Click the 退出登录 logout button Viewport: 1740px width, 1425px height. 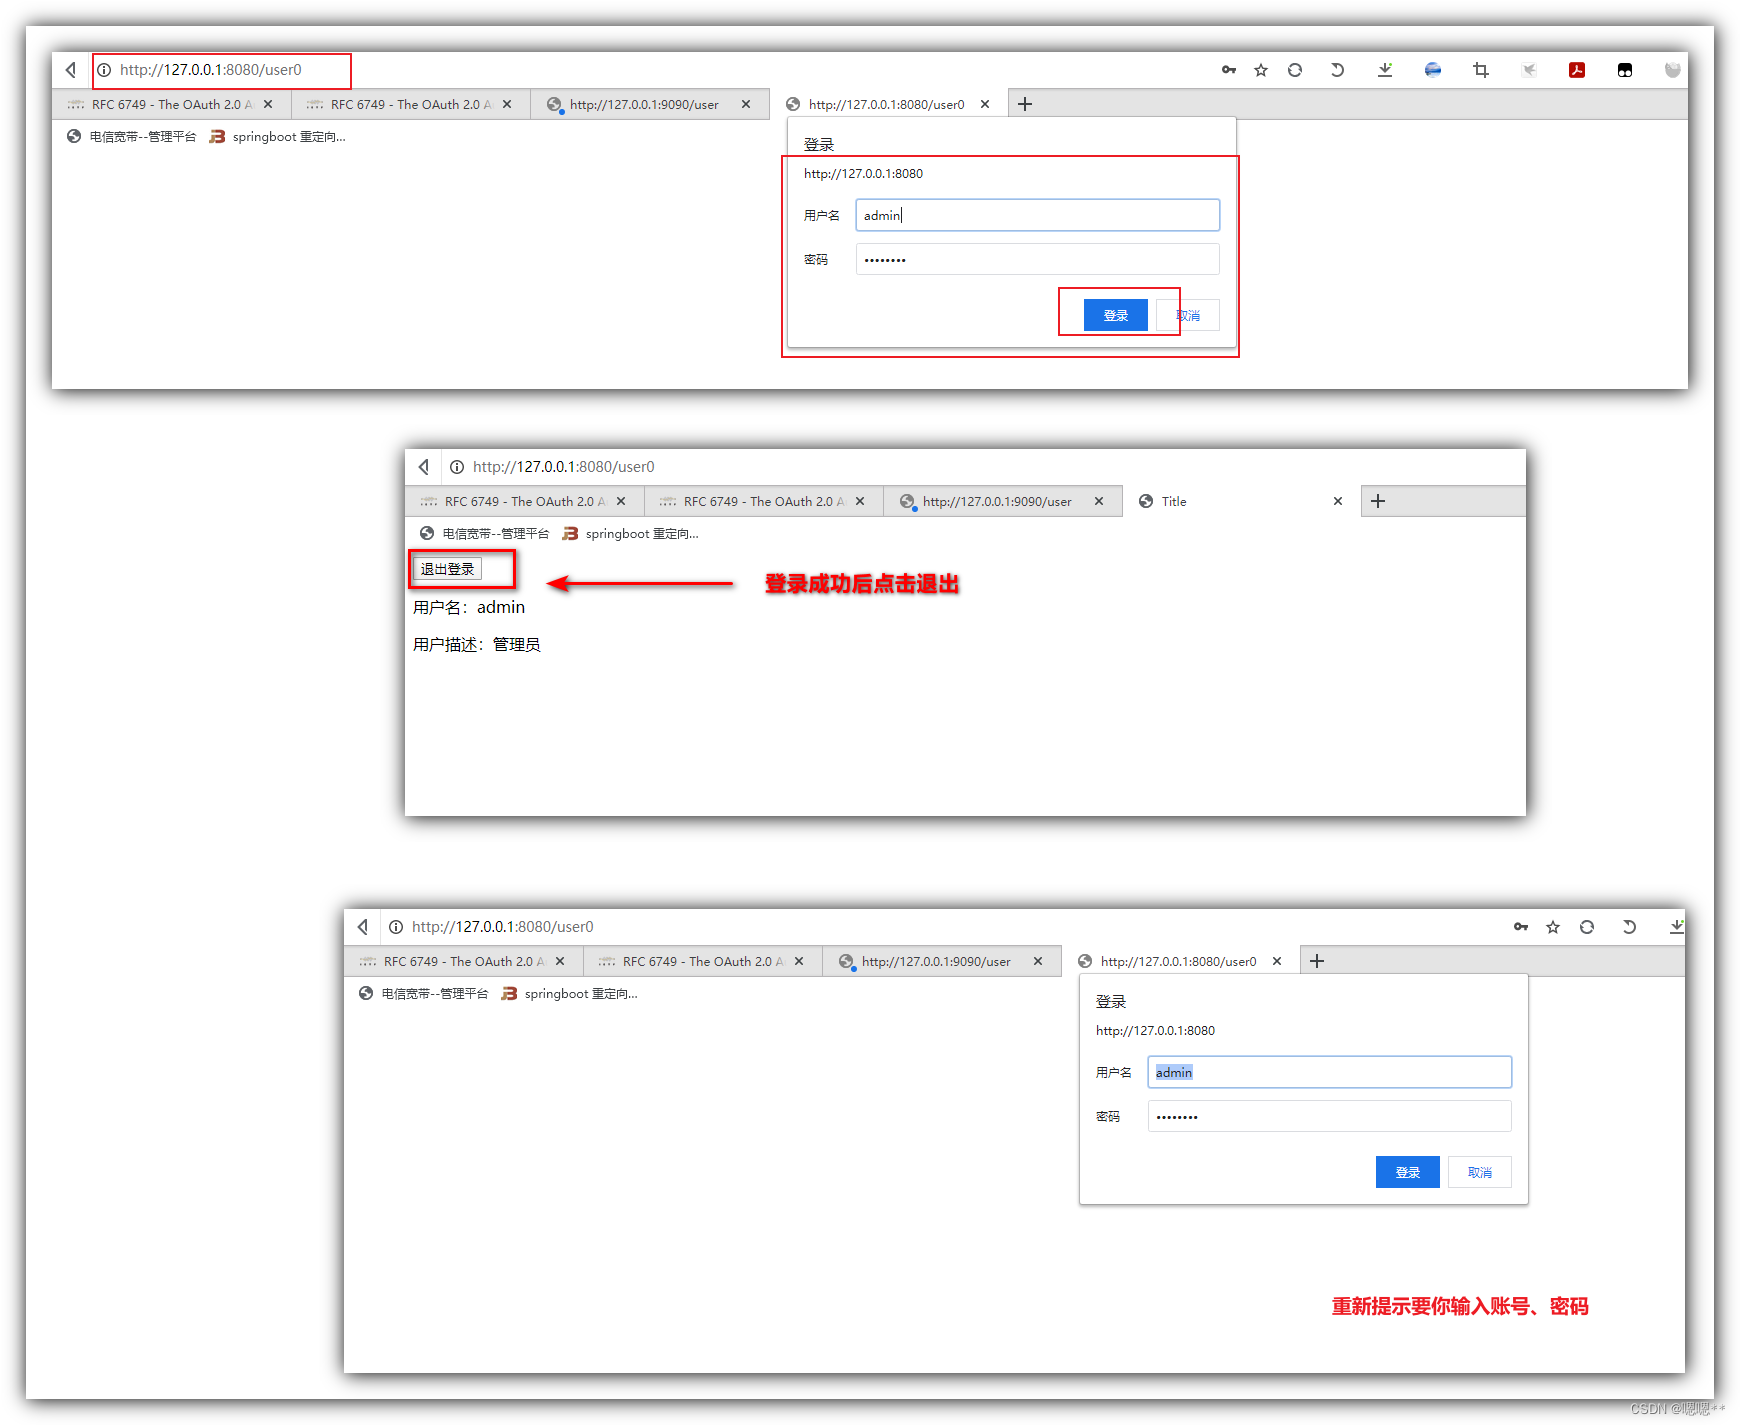pos(447,569)
